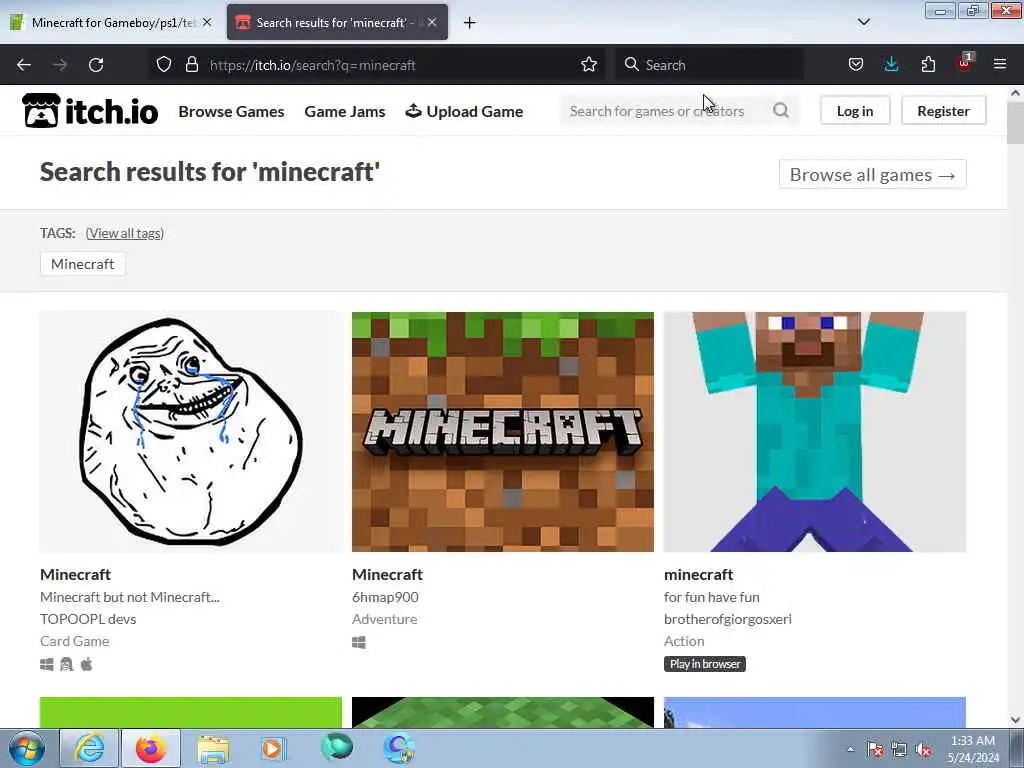
Task: Reload the current page
Action: coord(96,65)
